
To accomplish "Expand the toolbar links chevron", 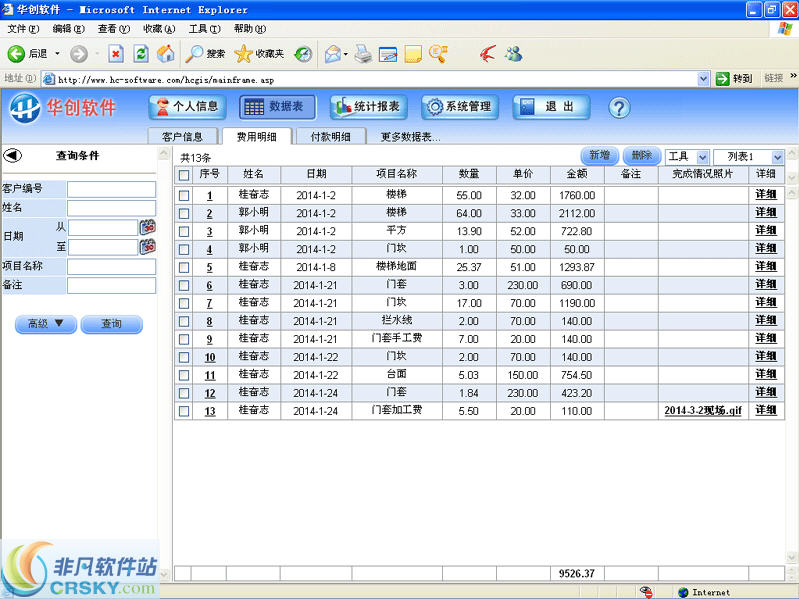I will pos(793,76).
